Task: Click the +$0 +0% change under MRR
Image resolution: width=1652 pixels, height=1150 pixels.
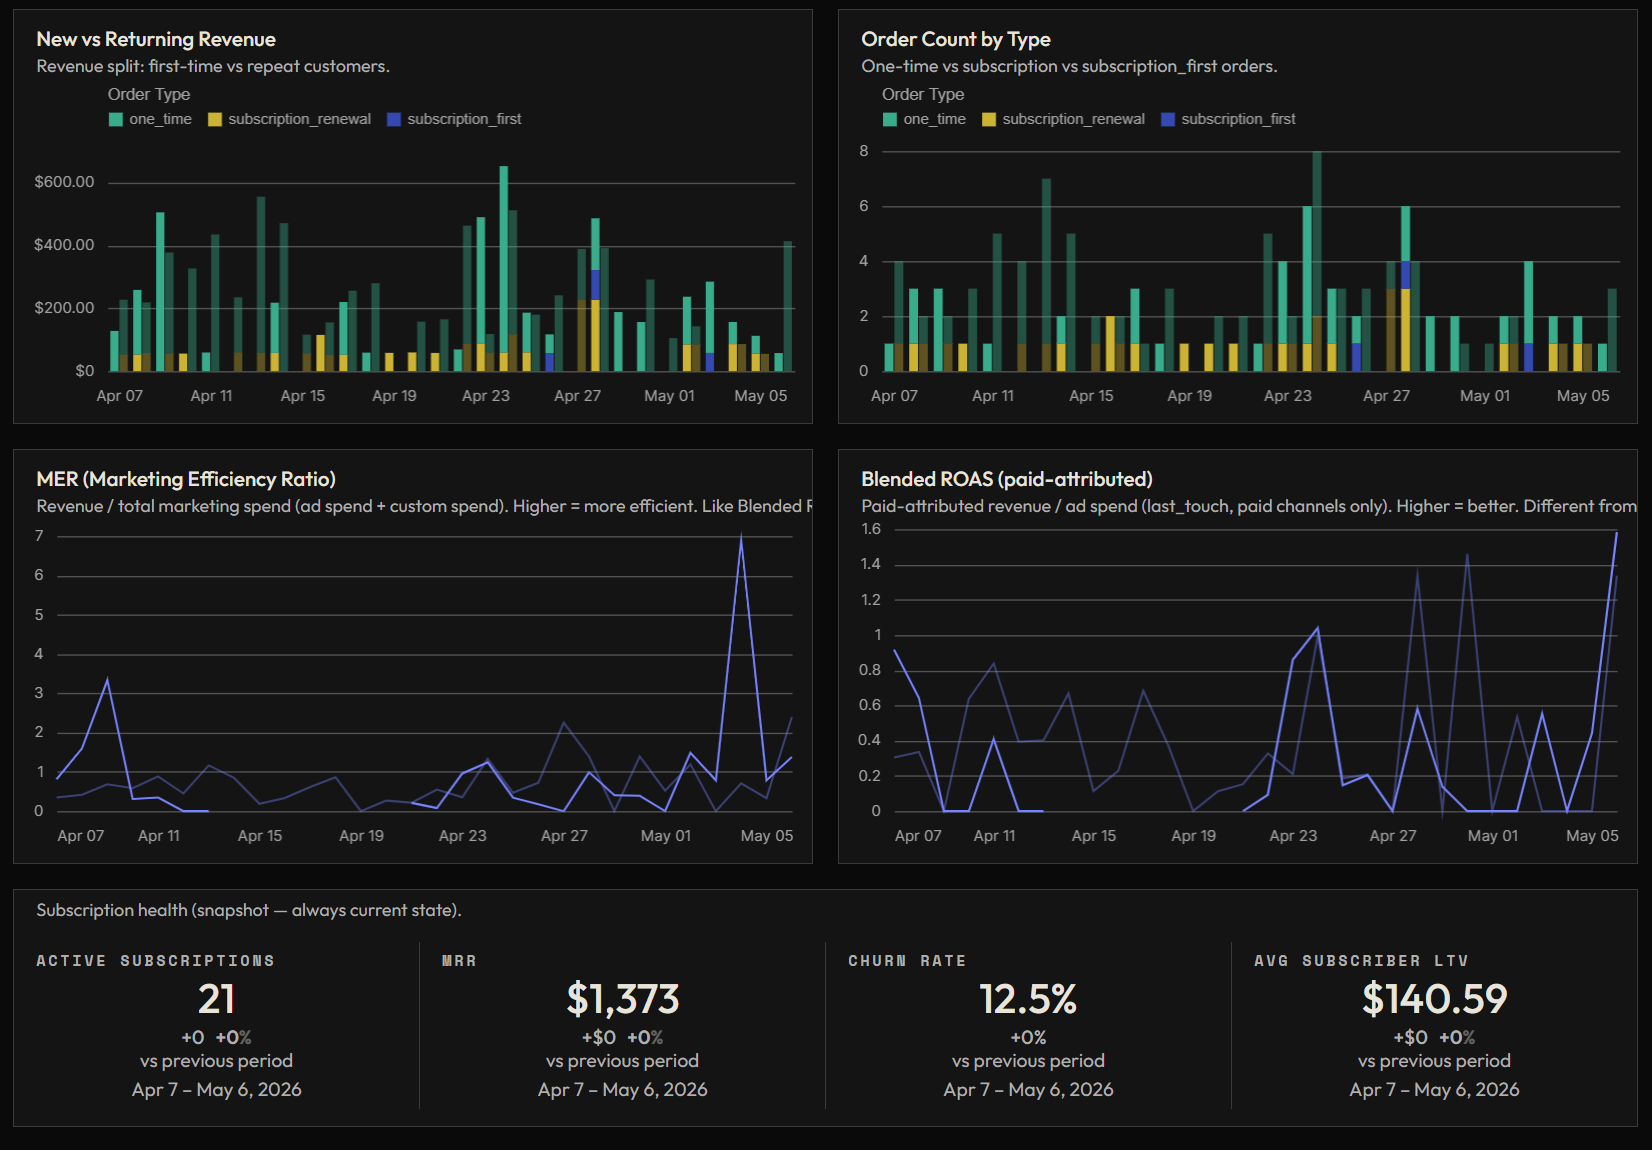Action: (622, 1038)
